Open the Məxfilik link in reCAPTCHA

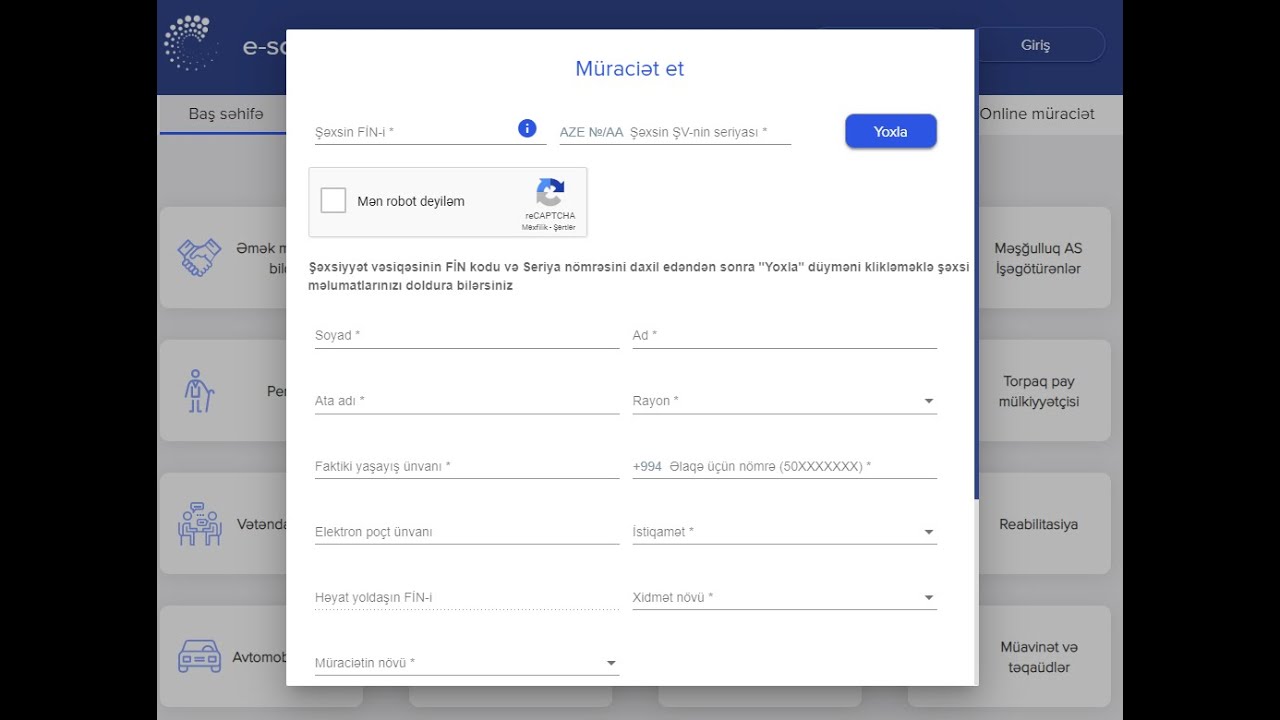[x=534, y=227]
